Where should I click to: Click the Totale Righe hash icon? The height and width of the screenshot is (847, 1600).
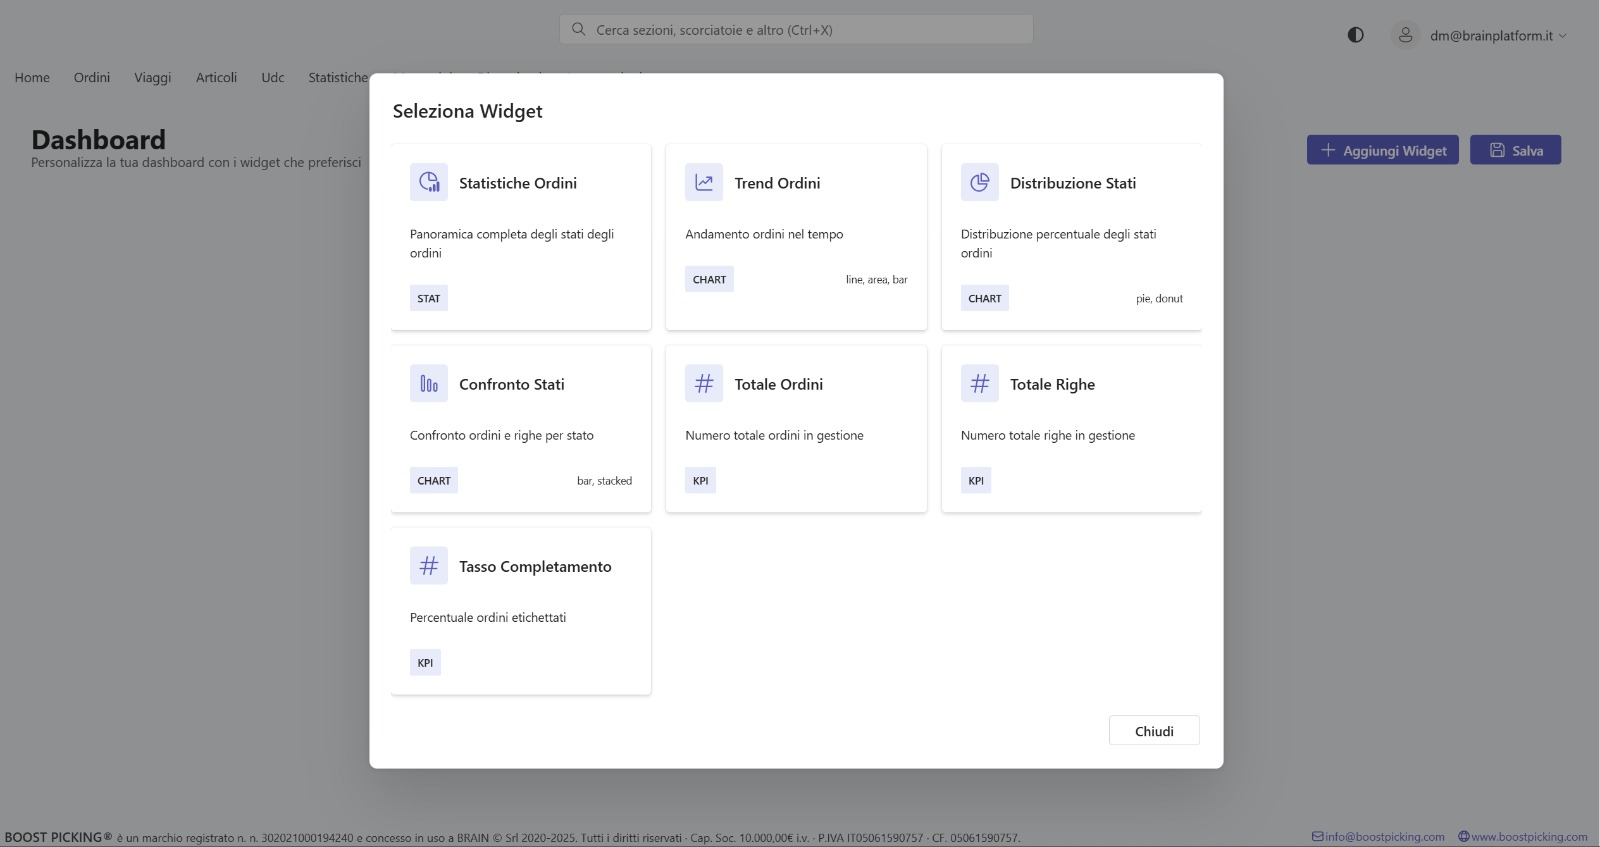pos(980,383)
